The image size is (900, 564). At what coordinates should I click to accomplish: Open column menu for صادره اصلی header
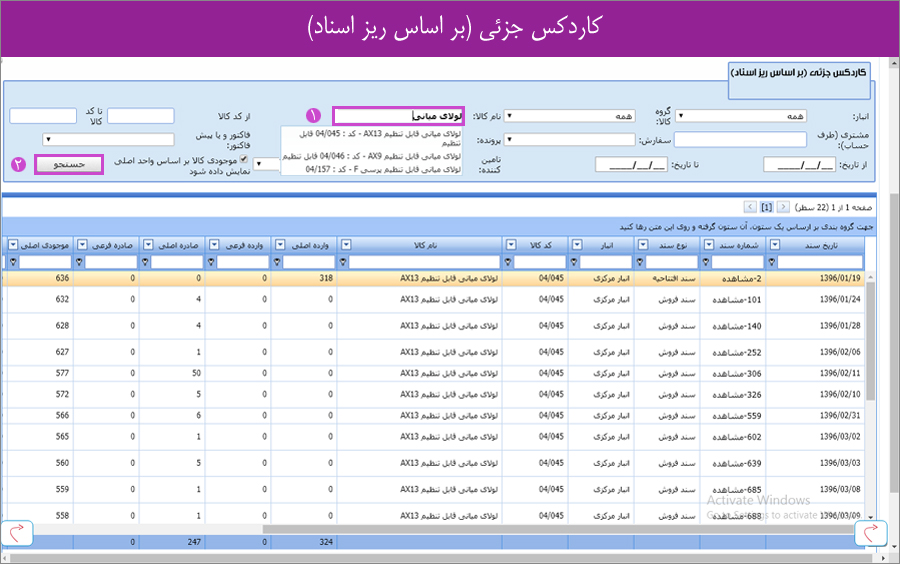[148, 245]
